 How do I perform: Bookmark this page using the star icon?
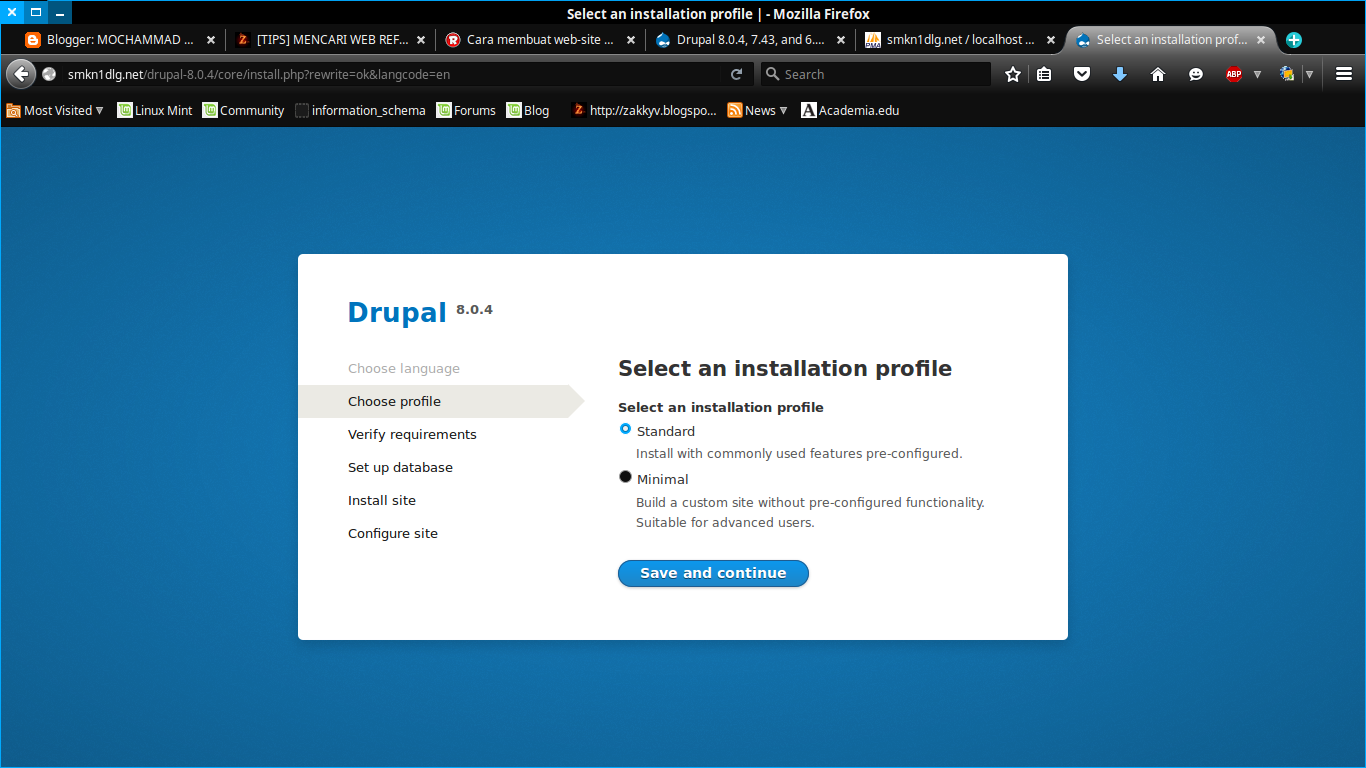[1012, 73]
